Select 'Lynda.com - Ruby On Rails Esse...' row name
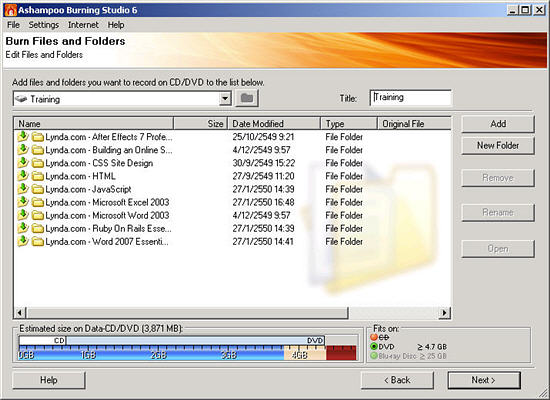The image size is (550, 400). (108, 229)
